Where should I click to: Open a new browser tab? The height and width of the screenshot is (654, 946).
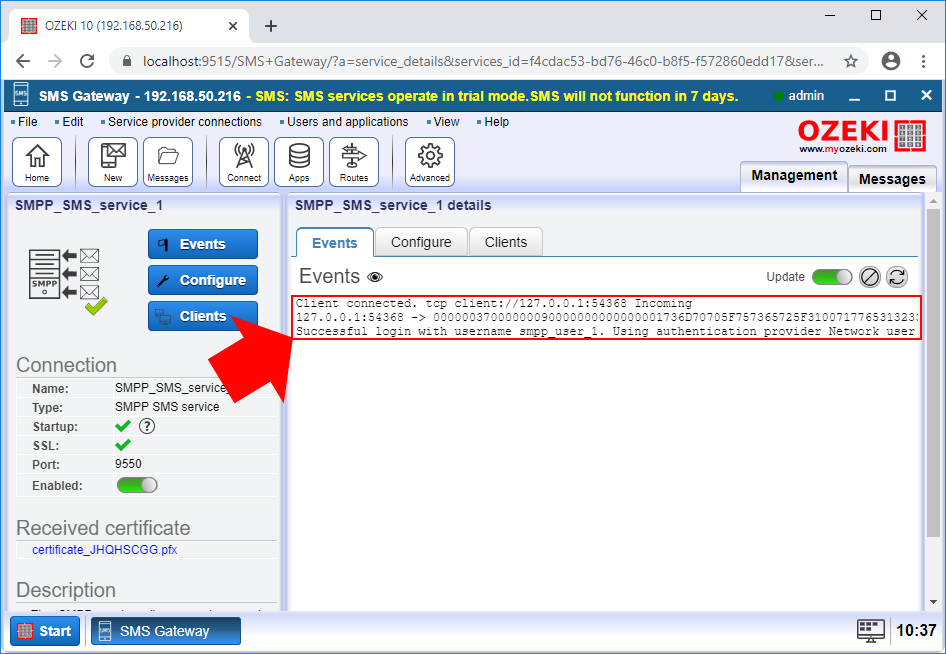pyautogui.click(x=271, y=26)
